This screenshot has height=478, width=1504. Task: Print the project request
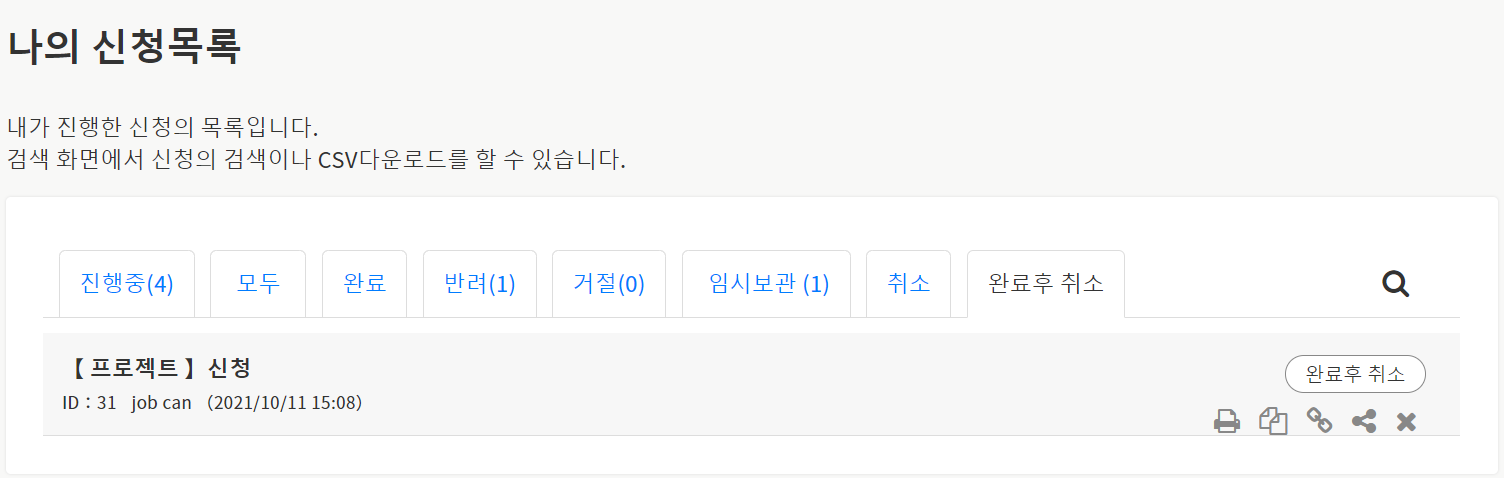pos(1227,422)
